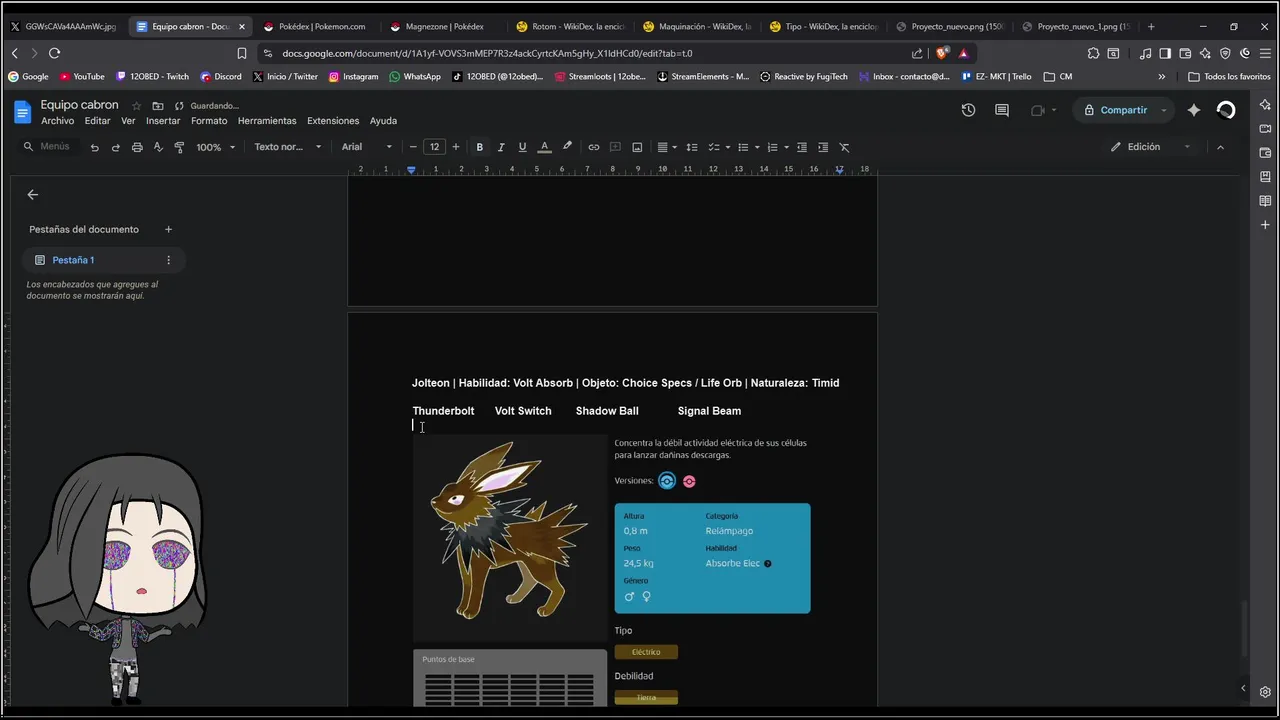The image size is (1280, 720).
Task: Open the text color picker
Action: tap(544, 147)
